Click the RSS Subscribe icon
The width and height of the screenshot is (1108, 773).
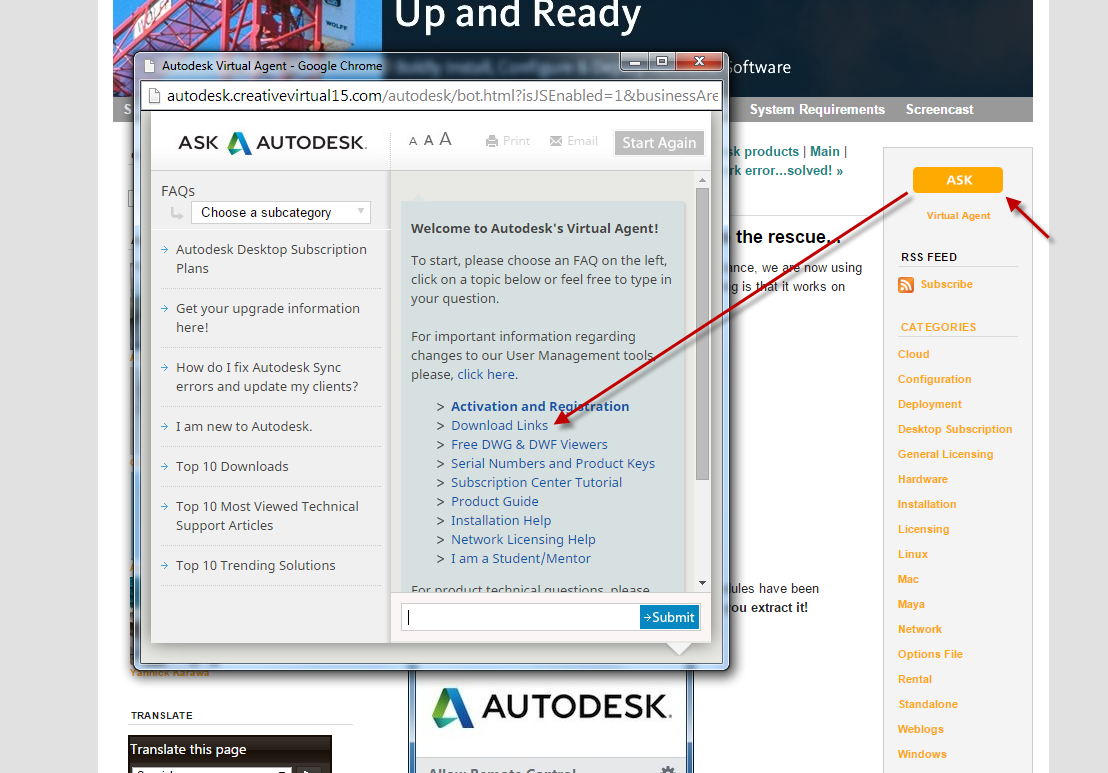click(905, 284)
